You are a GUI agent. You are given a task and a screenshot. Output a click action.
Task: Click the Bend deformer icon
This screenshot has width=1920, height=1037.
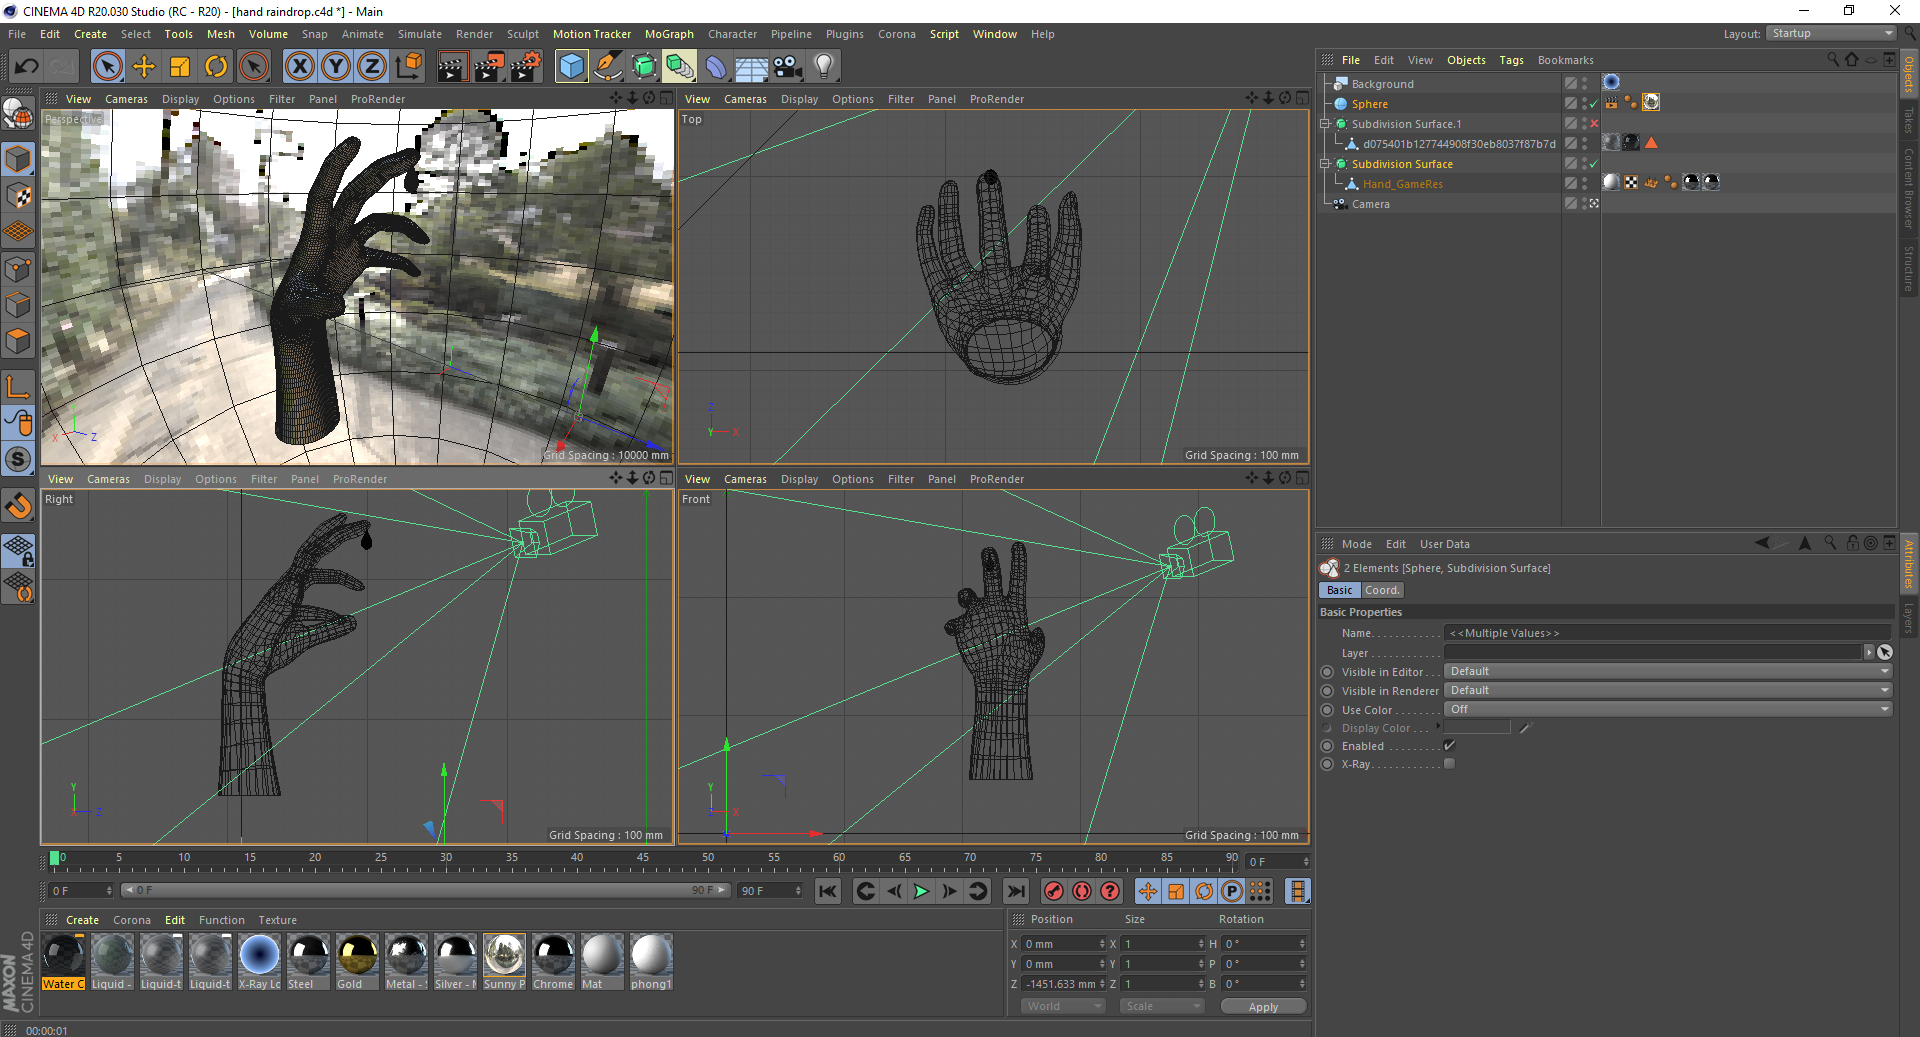pos(716,67)
